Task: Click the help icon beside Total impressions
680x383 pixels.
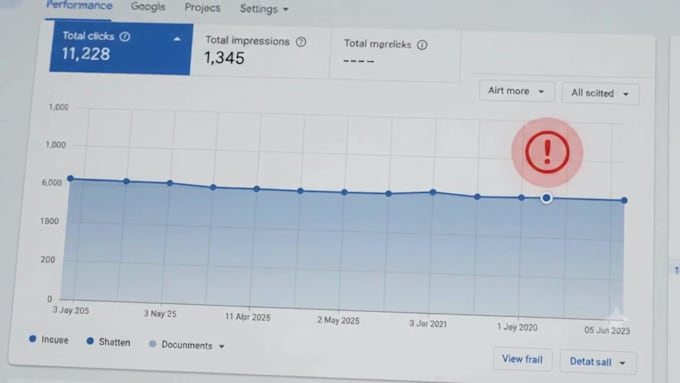Action: (301, 42)
